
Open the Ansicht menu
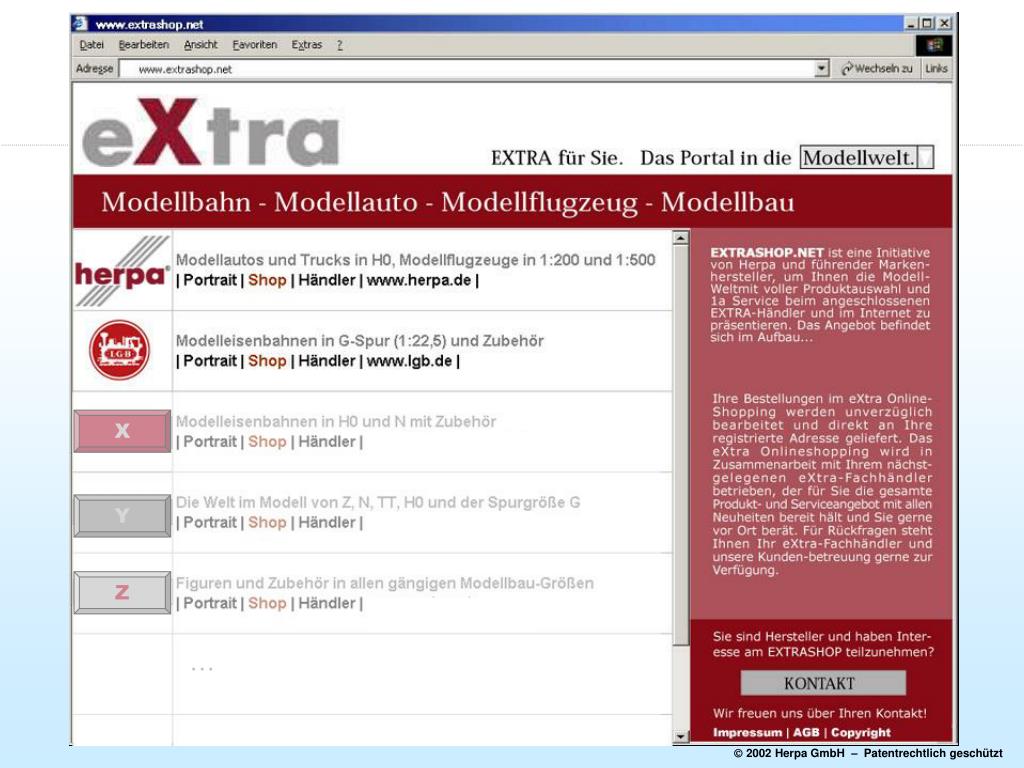click(200, 45)
